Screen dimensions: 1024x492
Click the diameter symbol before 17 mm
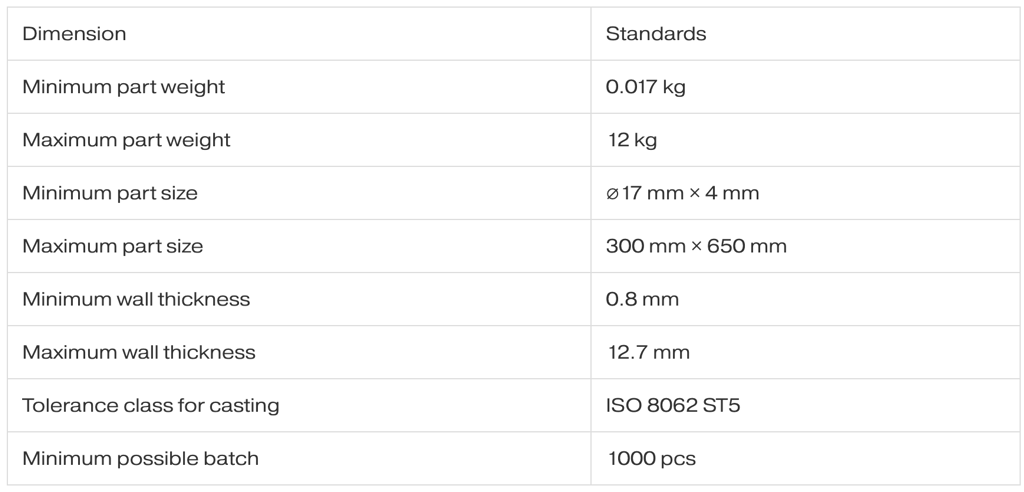click(x=612, y=194)
